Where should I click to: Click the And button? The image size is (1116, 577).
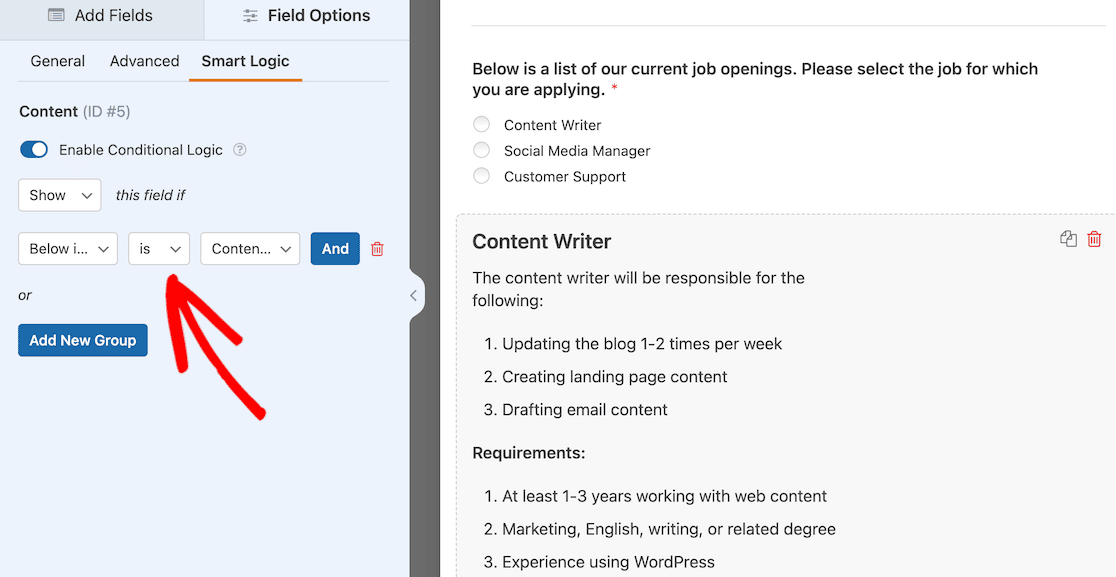[x=335, y=249]
